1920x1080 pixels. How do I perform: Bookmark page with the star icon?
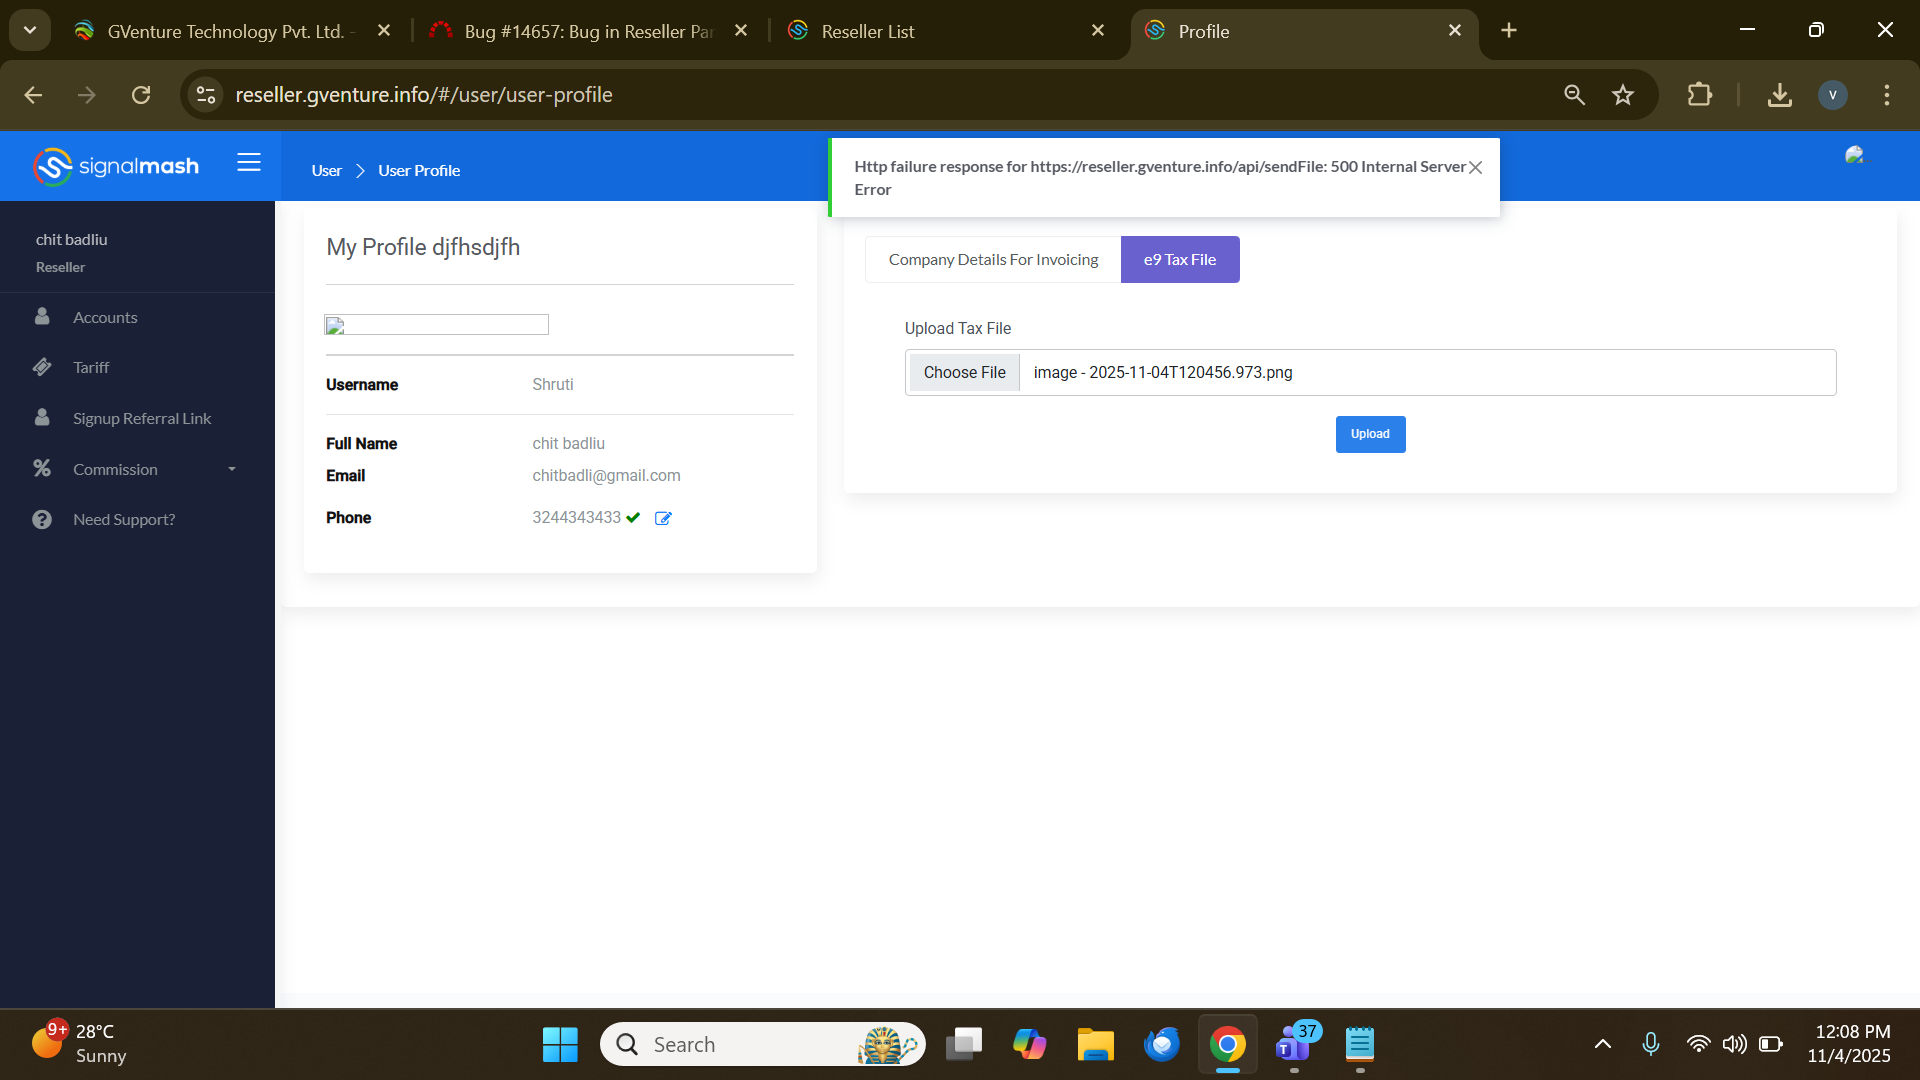pos(1622,95)
